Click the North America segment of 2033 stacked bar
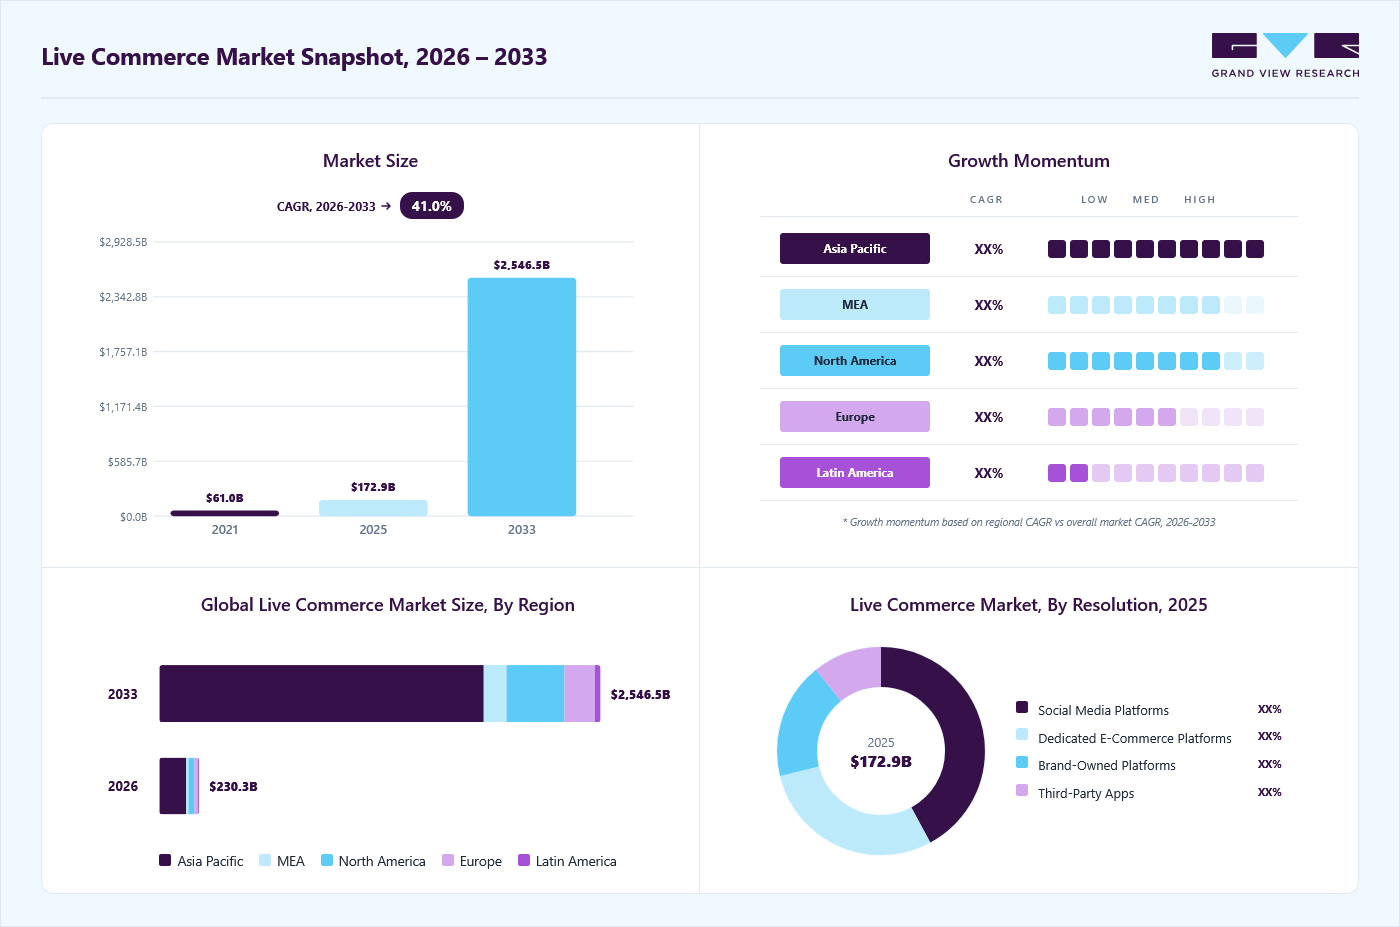 [535, 693]
